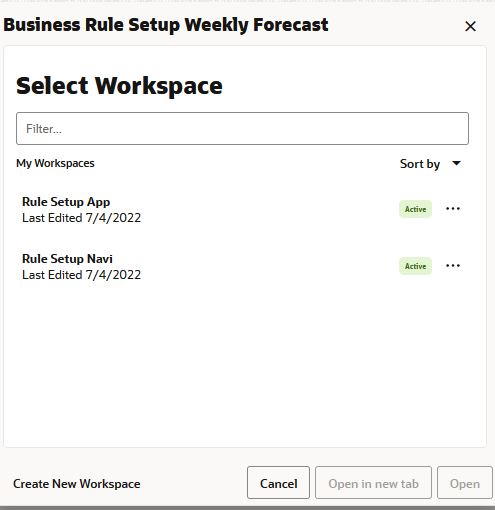The height and width of the screenshot is (510, 495).
Task: Click Active badge on Rule Setup Navi
Action: coord(415,266)
